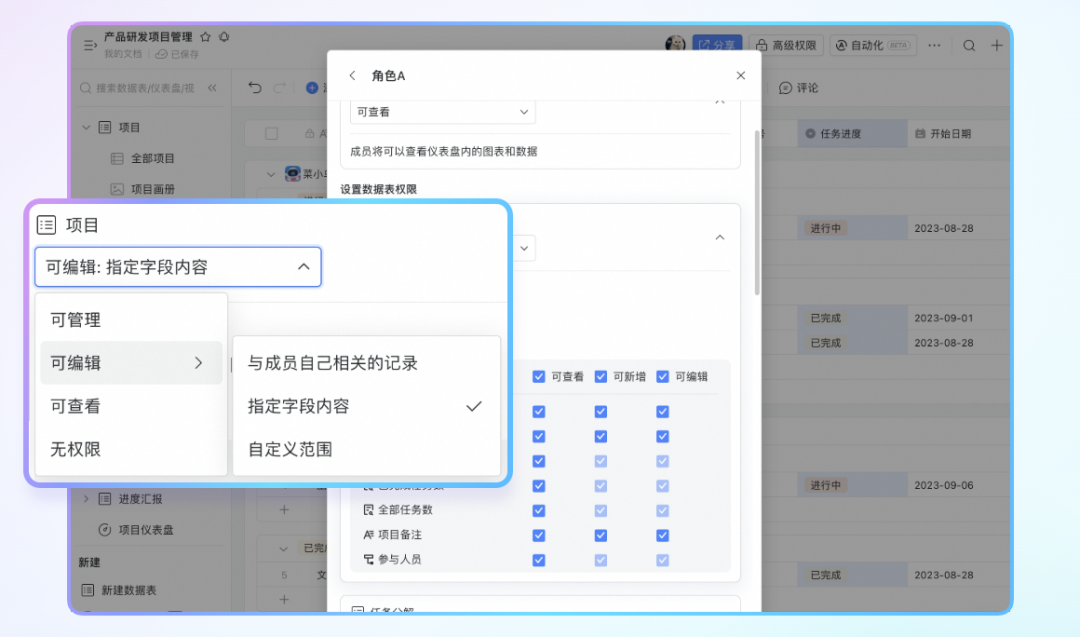Collapse the 项目 tree node in the sidebar

tap(87, 128)
